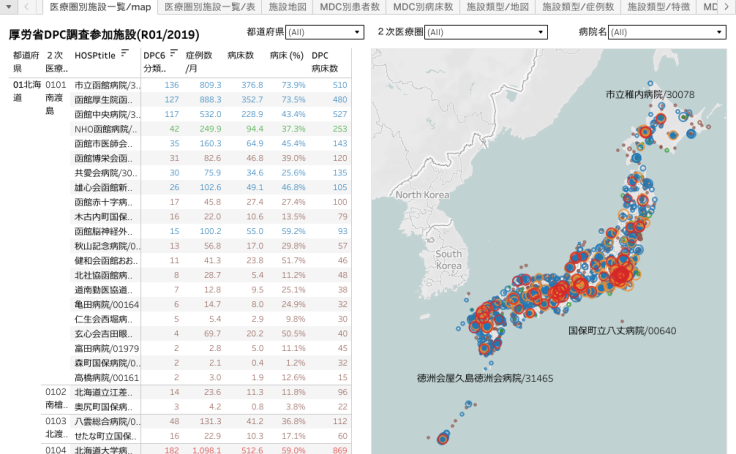Click the 症例数/月 column header

203,62
